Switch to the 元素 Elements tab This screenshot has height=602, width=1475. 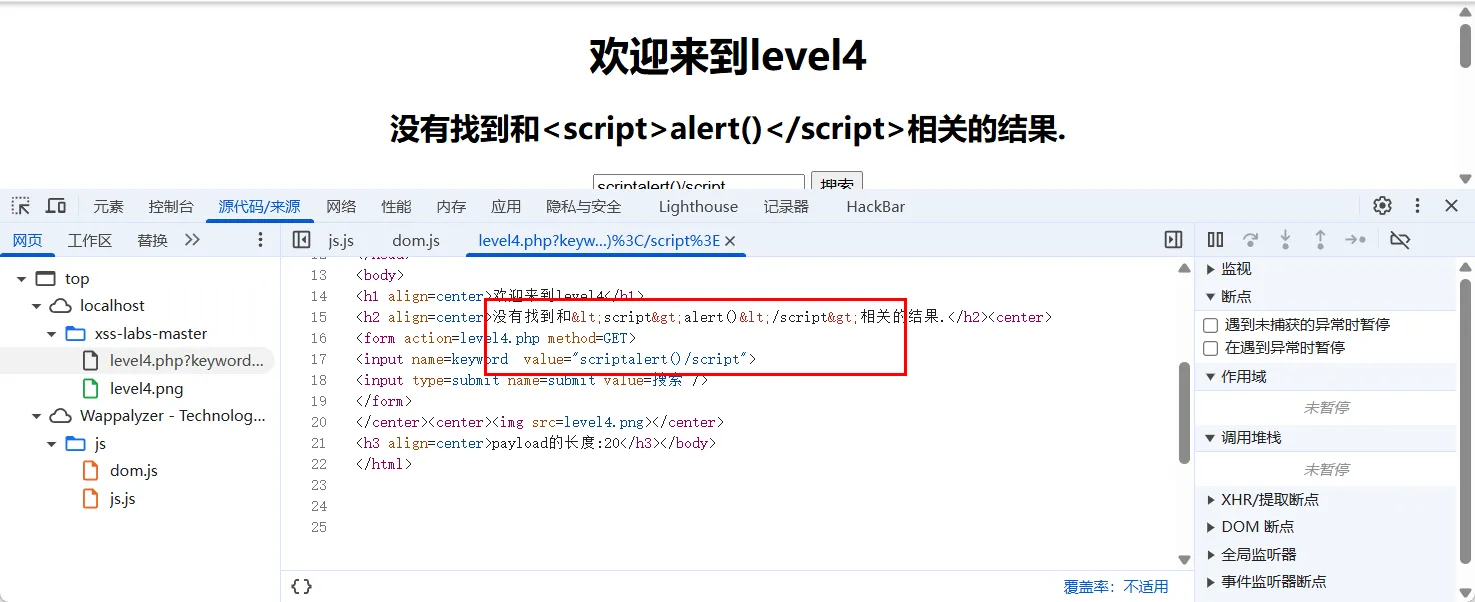(x=109, y=207)
